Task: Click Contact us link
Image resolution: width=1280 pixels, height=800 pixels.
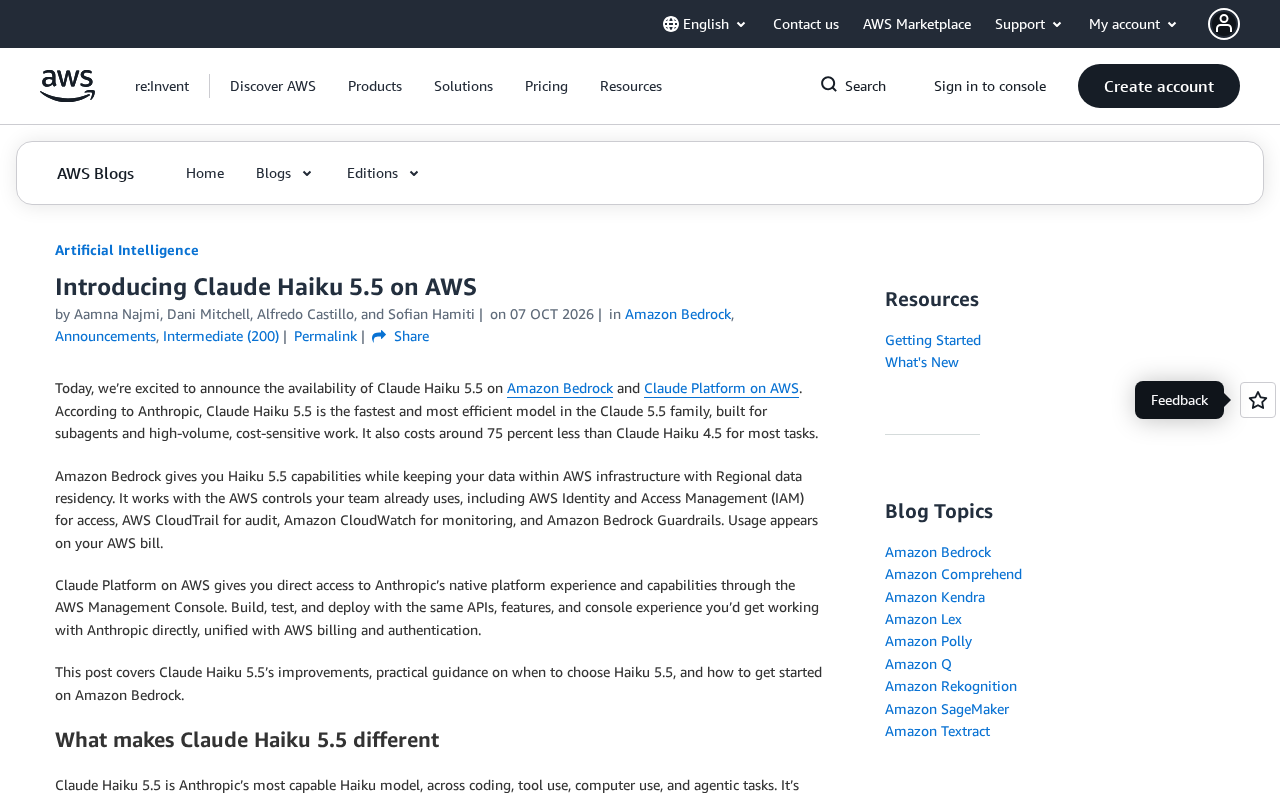Action: click(x=806, y=24)
